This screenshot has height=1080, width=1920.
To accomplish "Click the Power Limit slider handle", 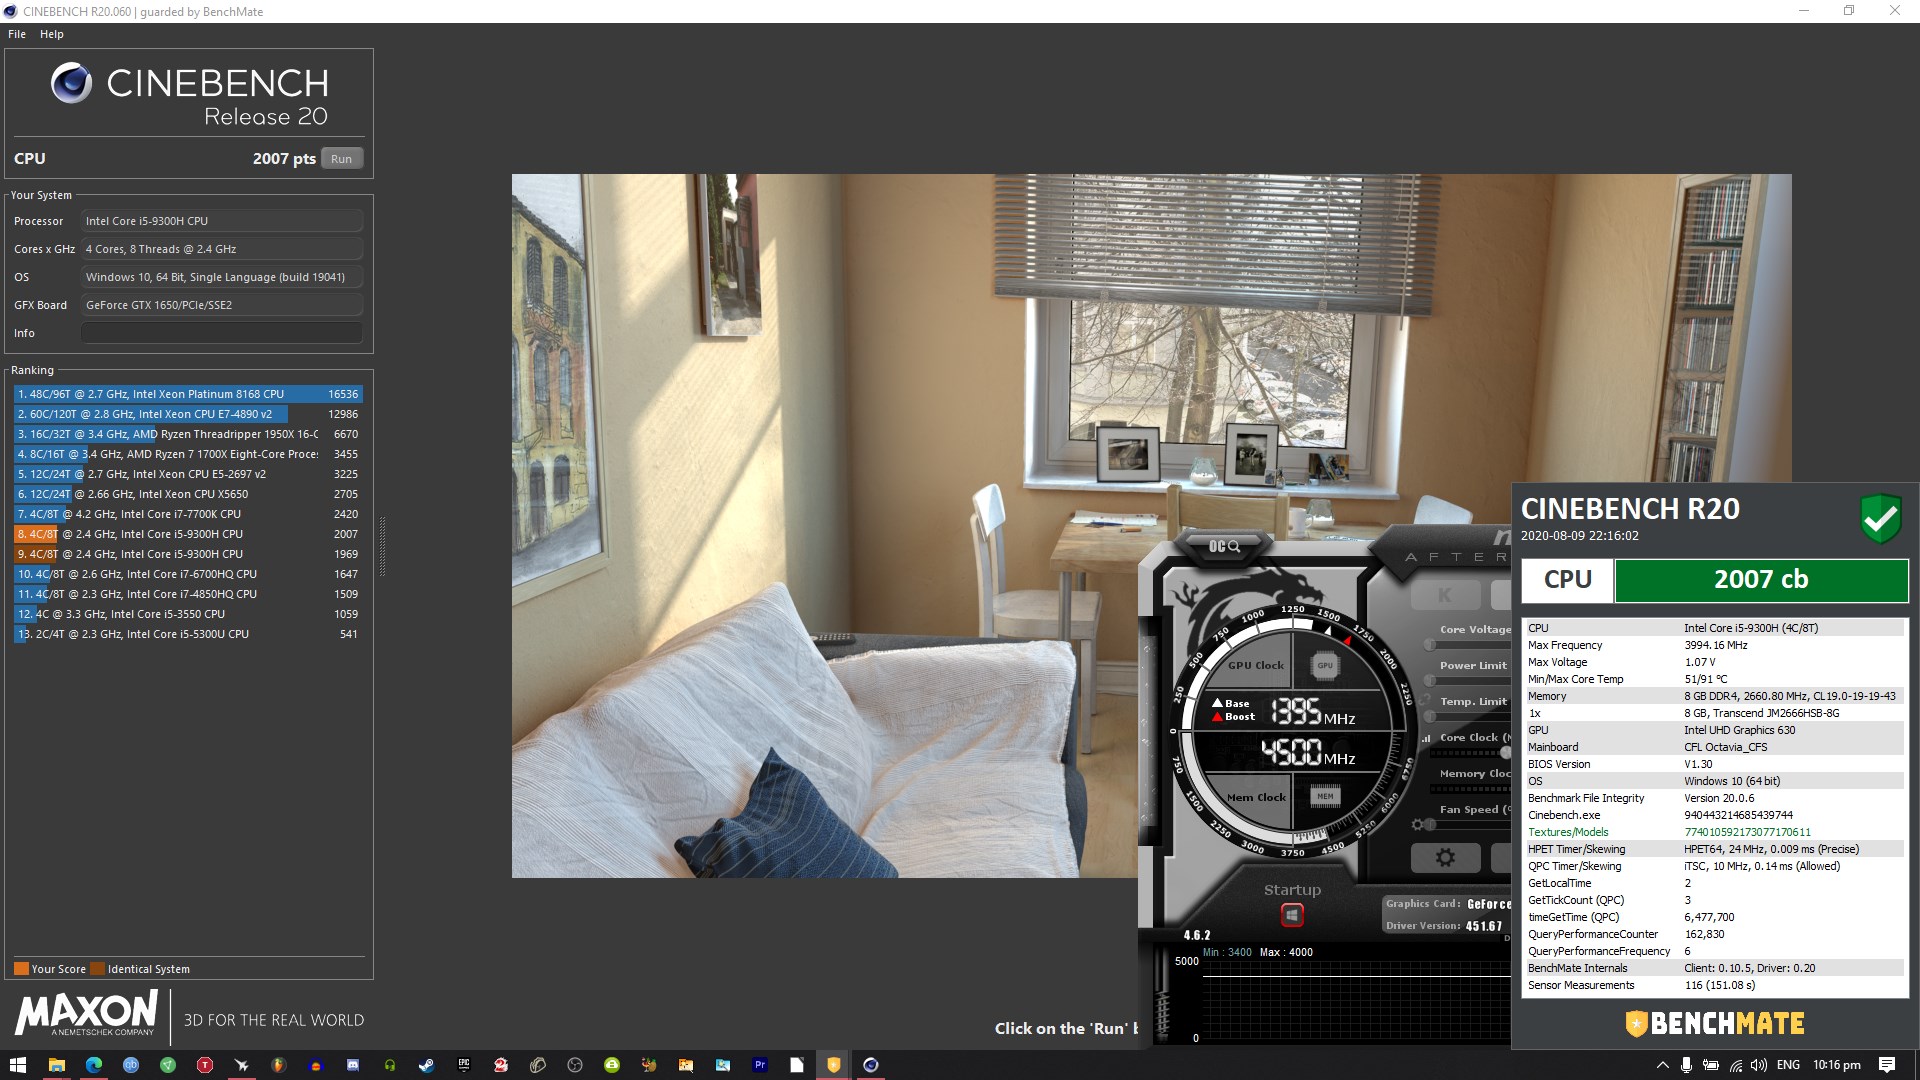I will point(1430,681).
